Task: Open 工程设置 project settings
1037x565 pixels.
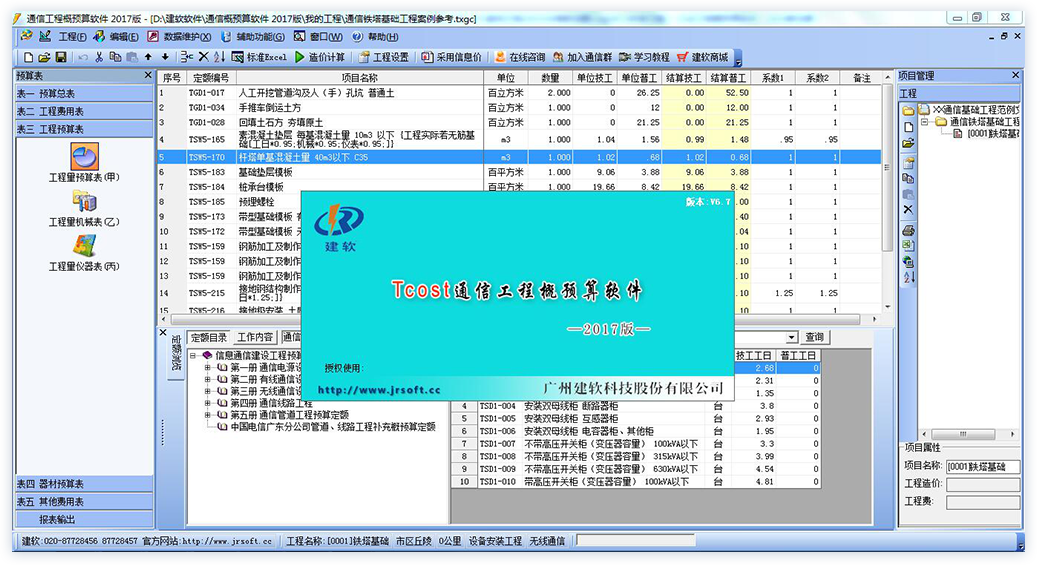Action: 384,58
